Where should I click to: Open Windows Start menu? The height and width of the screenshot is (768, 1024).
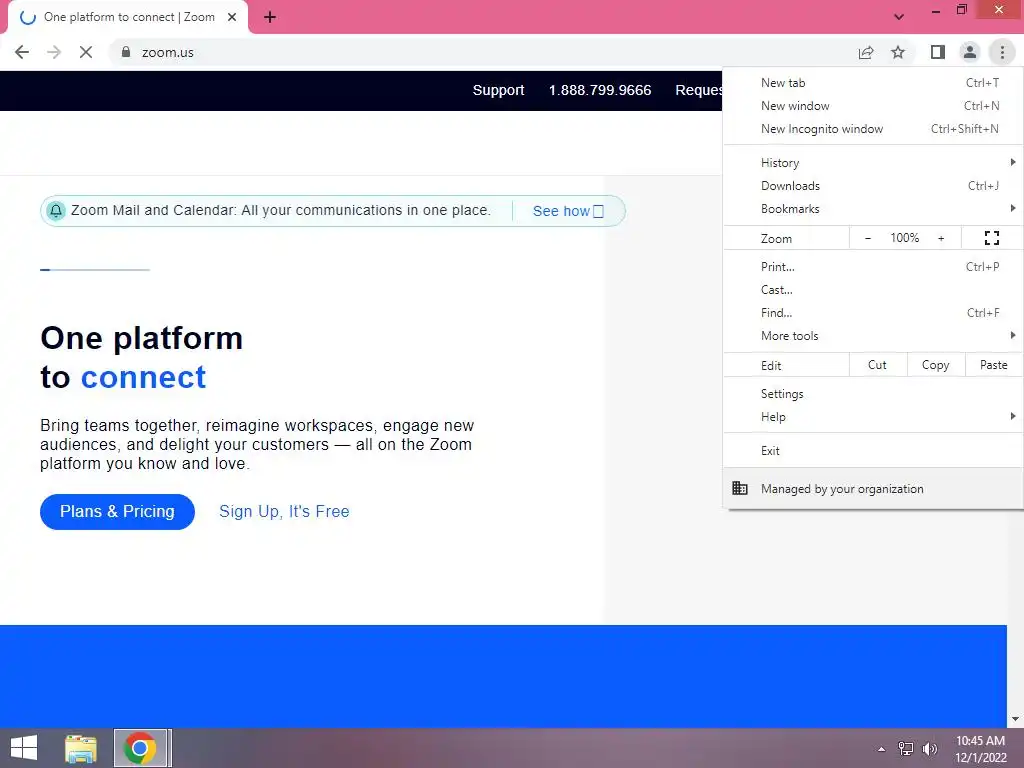24,748
